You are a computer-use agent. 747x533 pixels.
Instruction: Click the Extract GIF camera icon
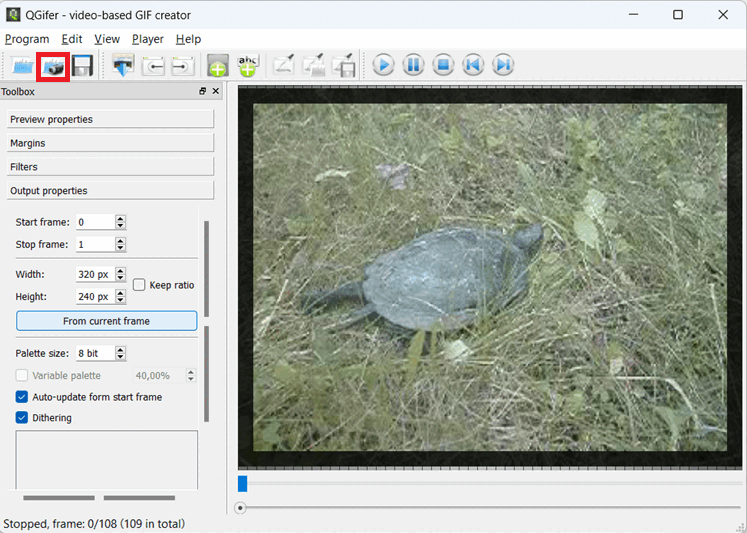pos(53,66)
